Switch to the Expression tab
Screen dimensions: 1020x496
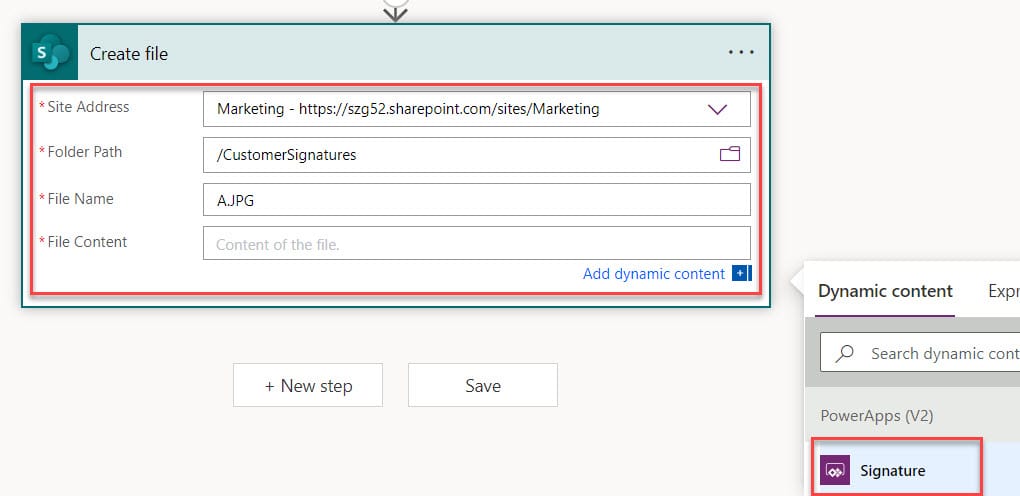[x=1003, y=291]
